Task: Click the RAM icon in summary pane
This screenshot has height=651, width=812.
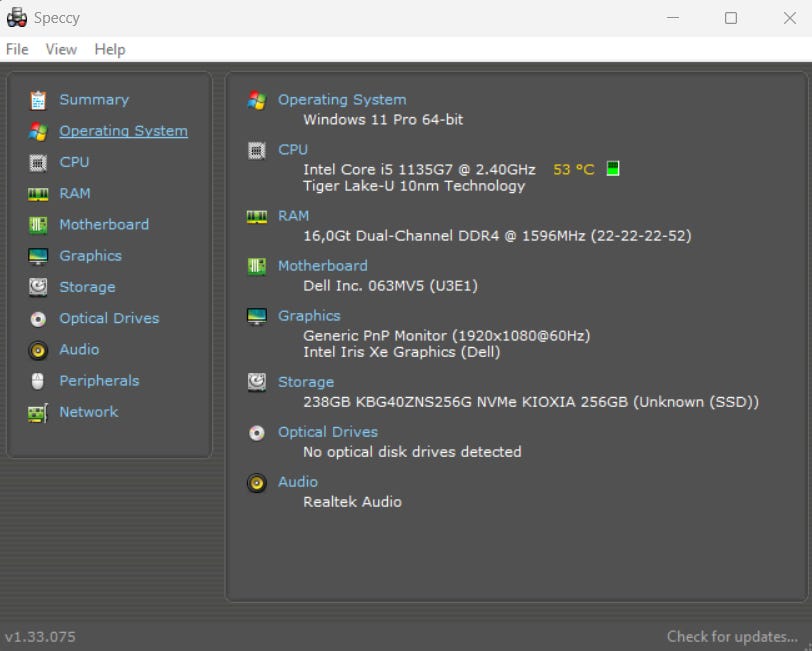Action: tap(257, 216)
